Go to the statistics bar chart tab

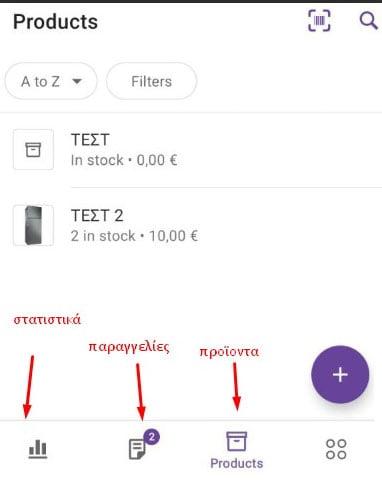point(38,449)
